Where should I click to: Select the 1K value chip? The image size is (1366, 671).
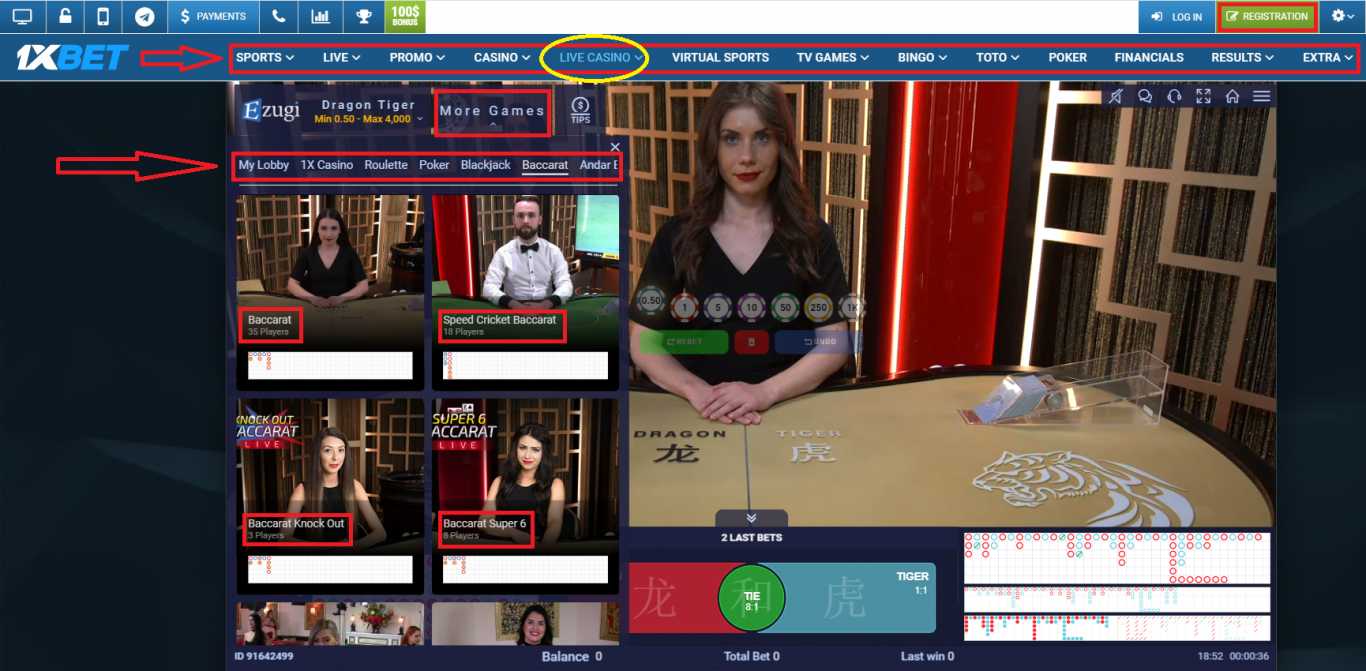[x=852, y=307]
